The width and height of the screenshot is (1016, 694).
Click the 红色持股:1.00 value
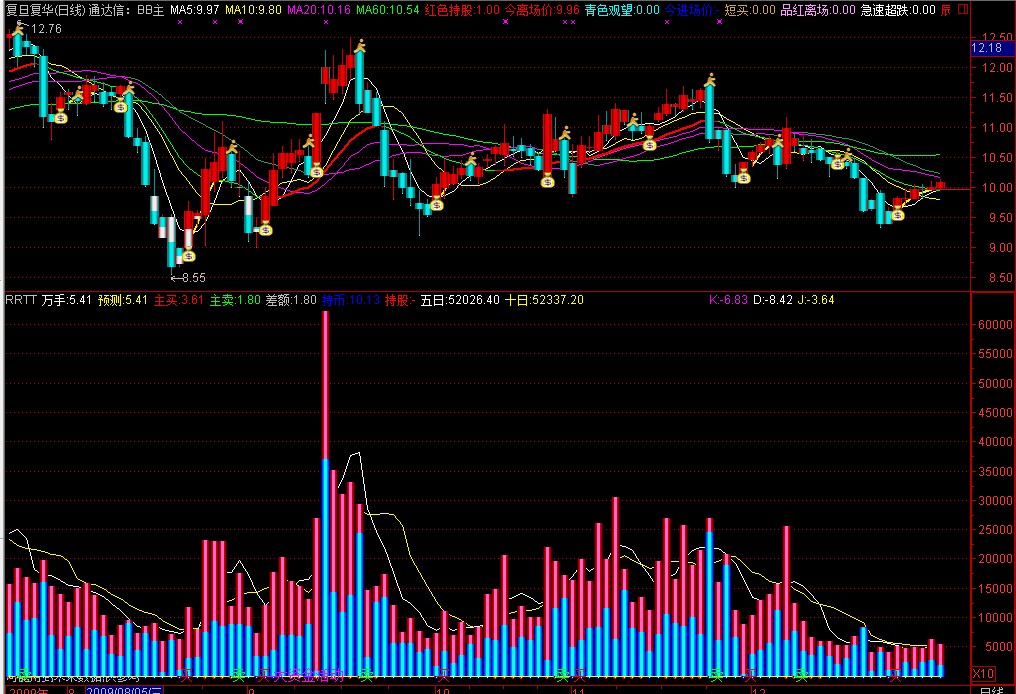(x=463, y=10)
